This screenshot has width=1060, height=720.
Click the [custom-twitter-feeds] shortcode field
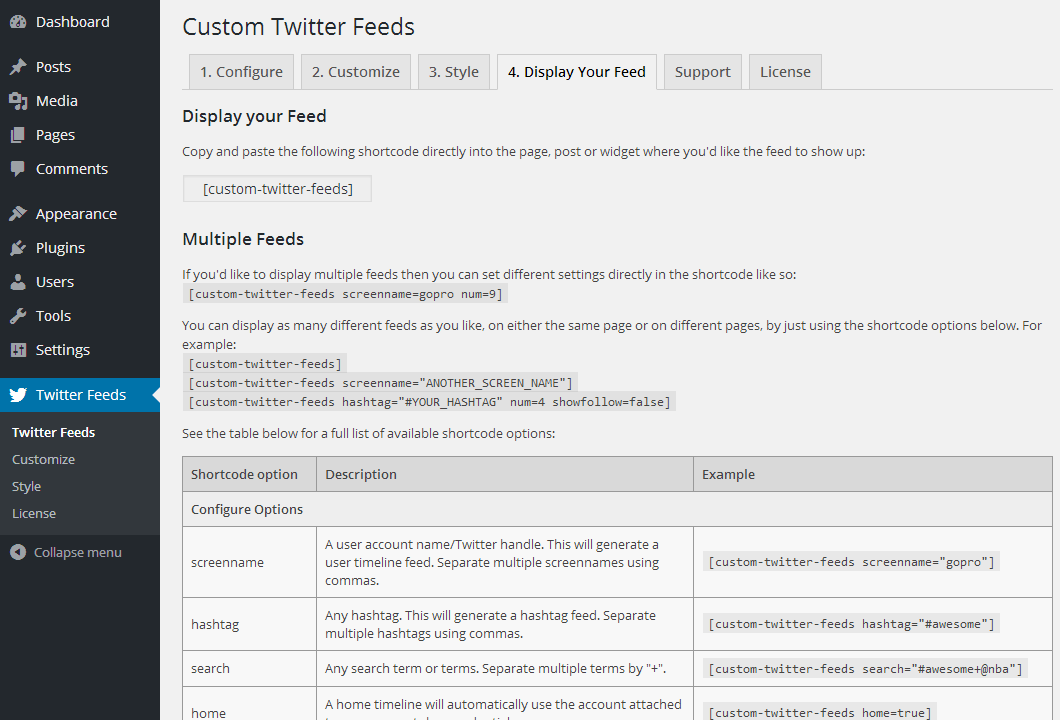pyautogui.click(x=277, y=188)
